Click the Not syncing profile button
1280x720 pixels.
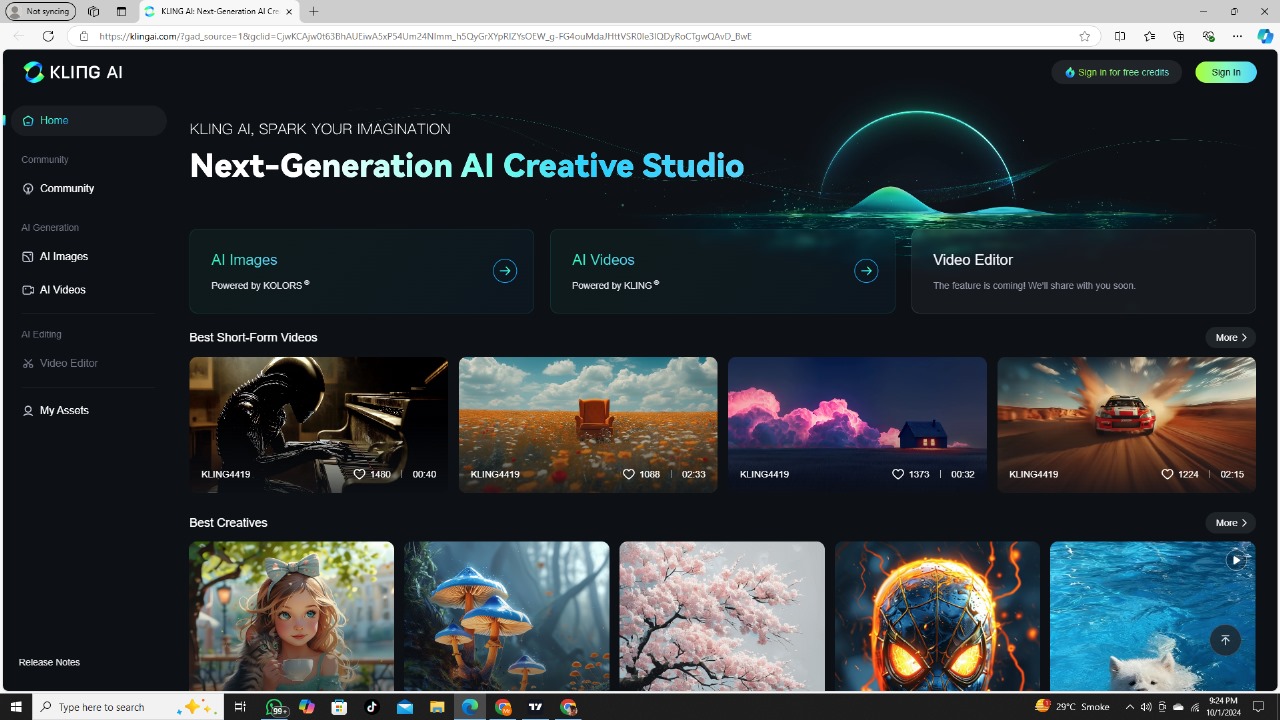pyautogui.click(x=41, y=11)
